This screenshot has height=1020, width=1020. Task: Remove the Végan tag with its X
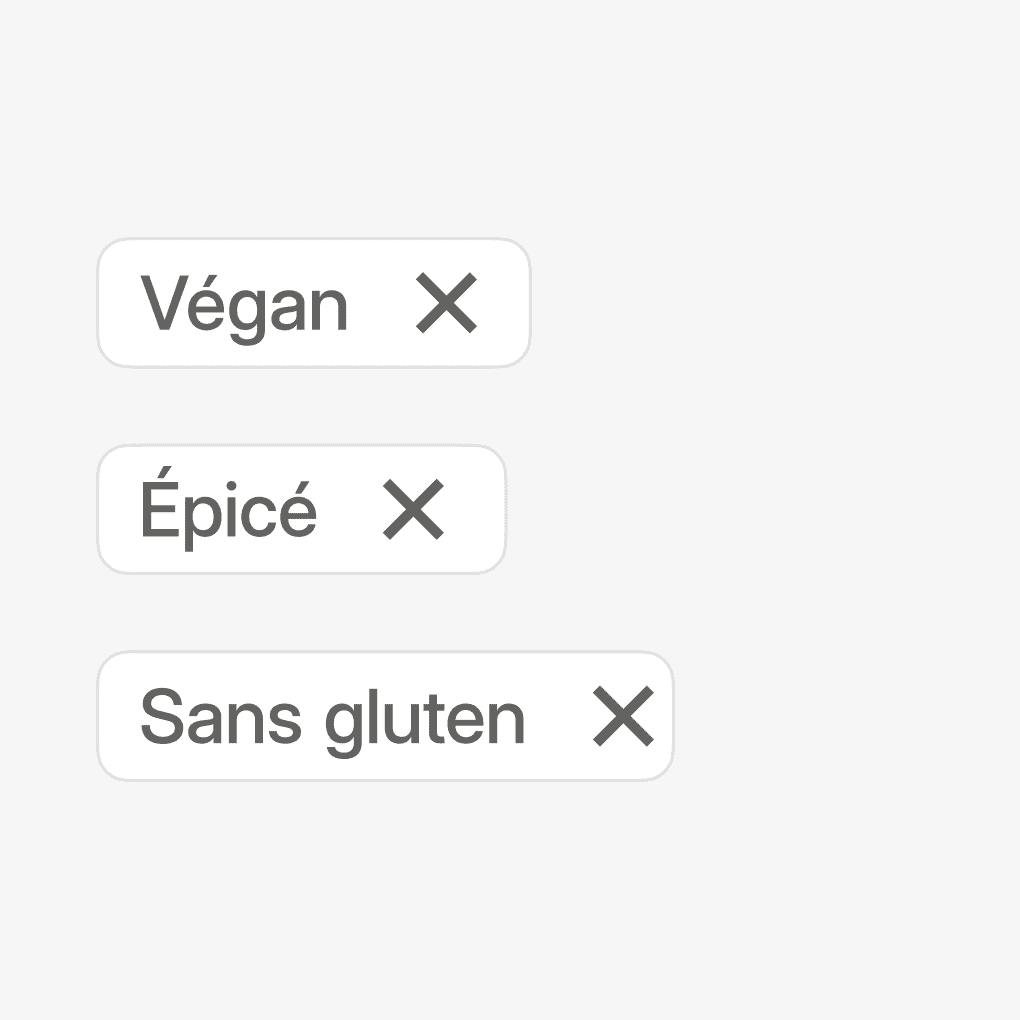pos(447,303)
